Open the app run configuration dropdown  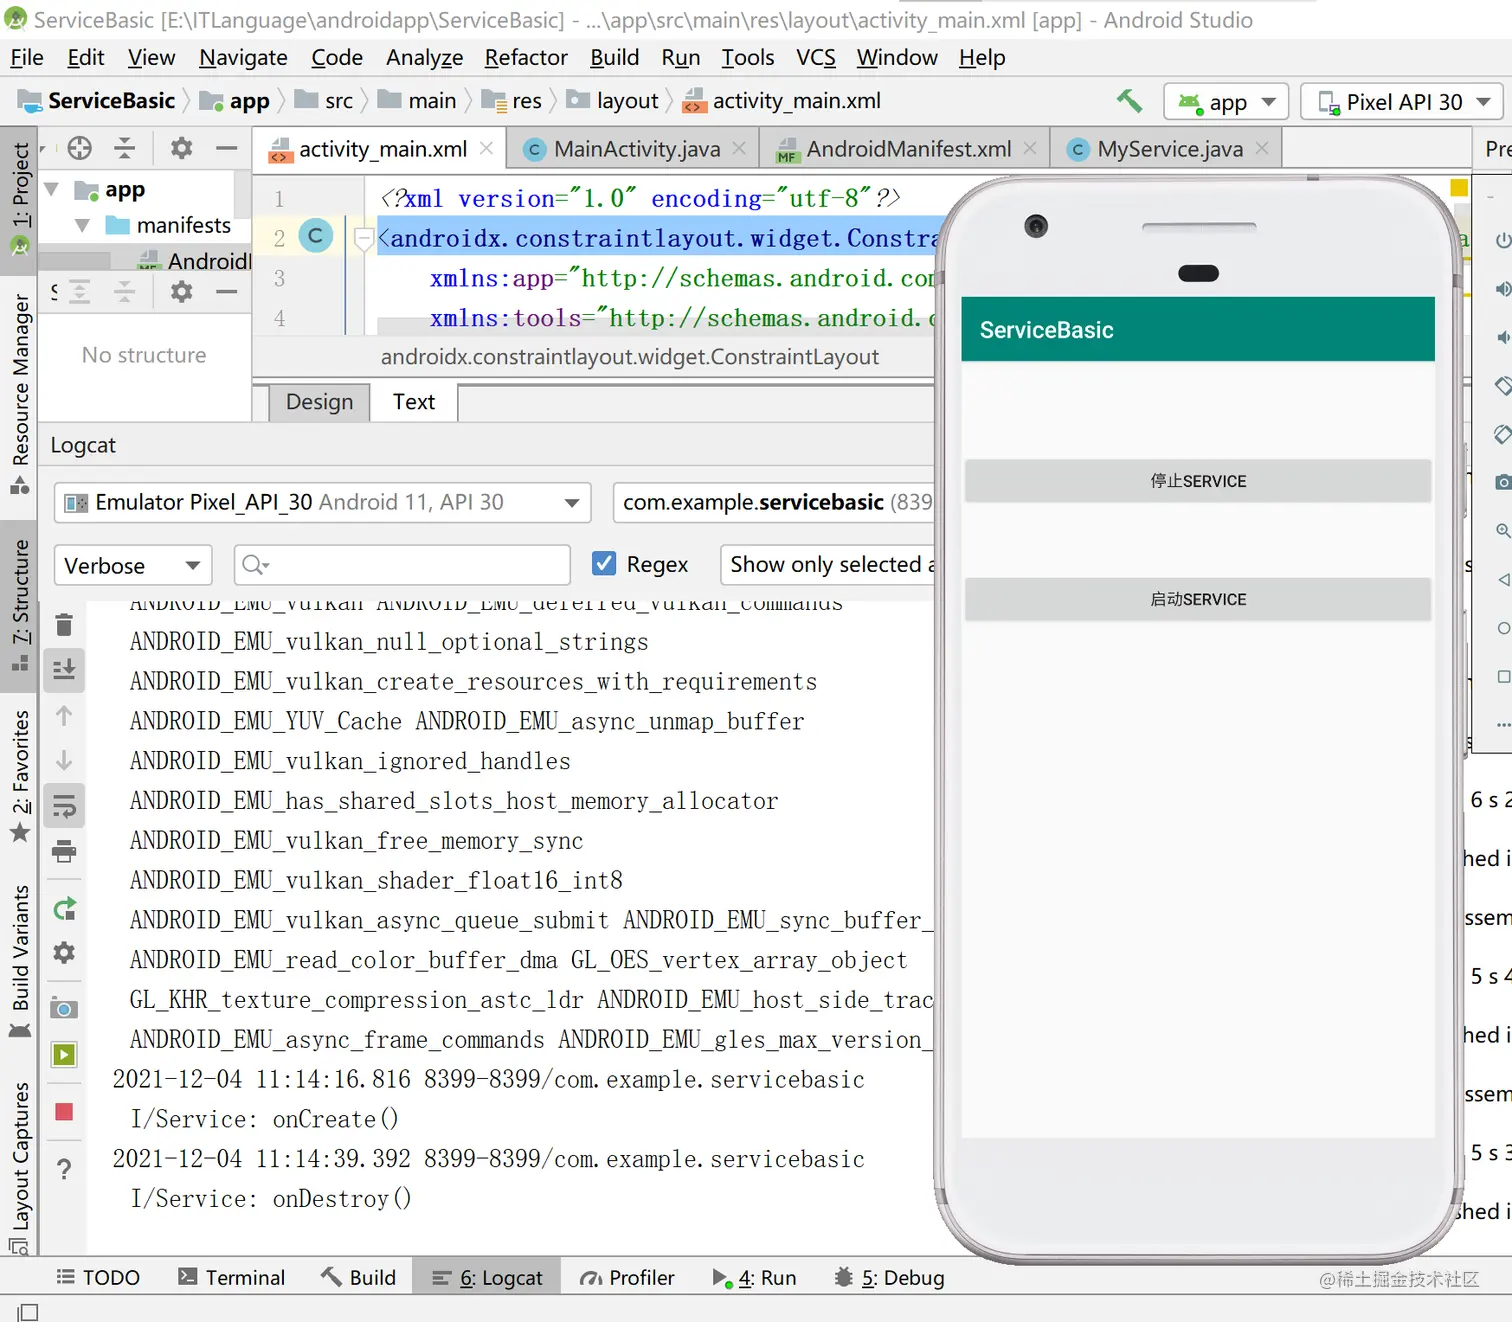(1226, 102)
